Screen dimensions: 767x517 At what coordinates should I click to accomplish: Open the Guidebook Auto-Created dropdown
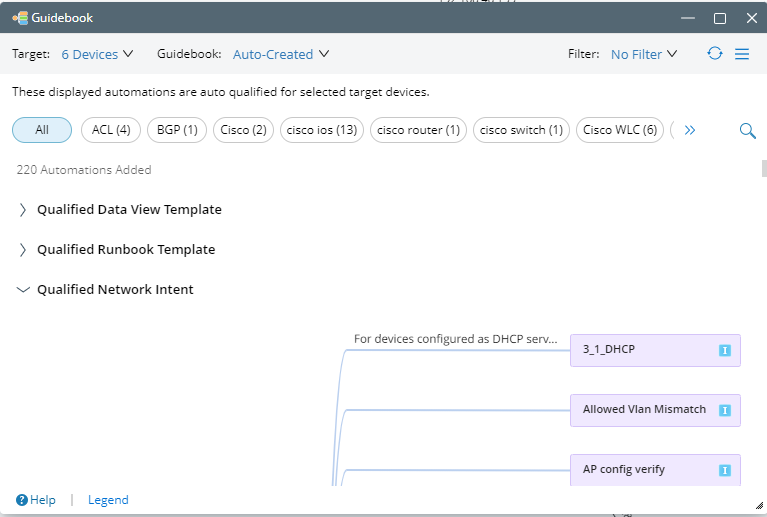click(x=280, y=54)
